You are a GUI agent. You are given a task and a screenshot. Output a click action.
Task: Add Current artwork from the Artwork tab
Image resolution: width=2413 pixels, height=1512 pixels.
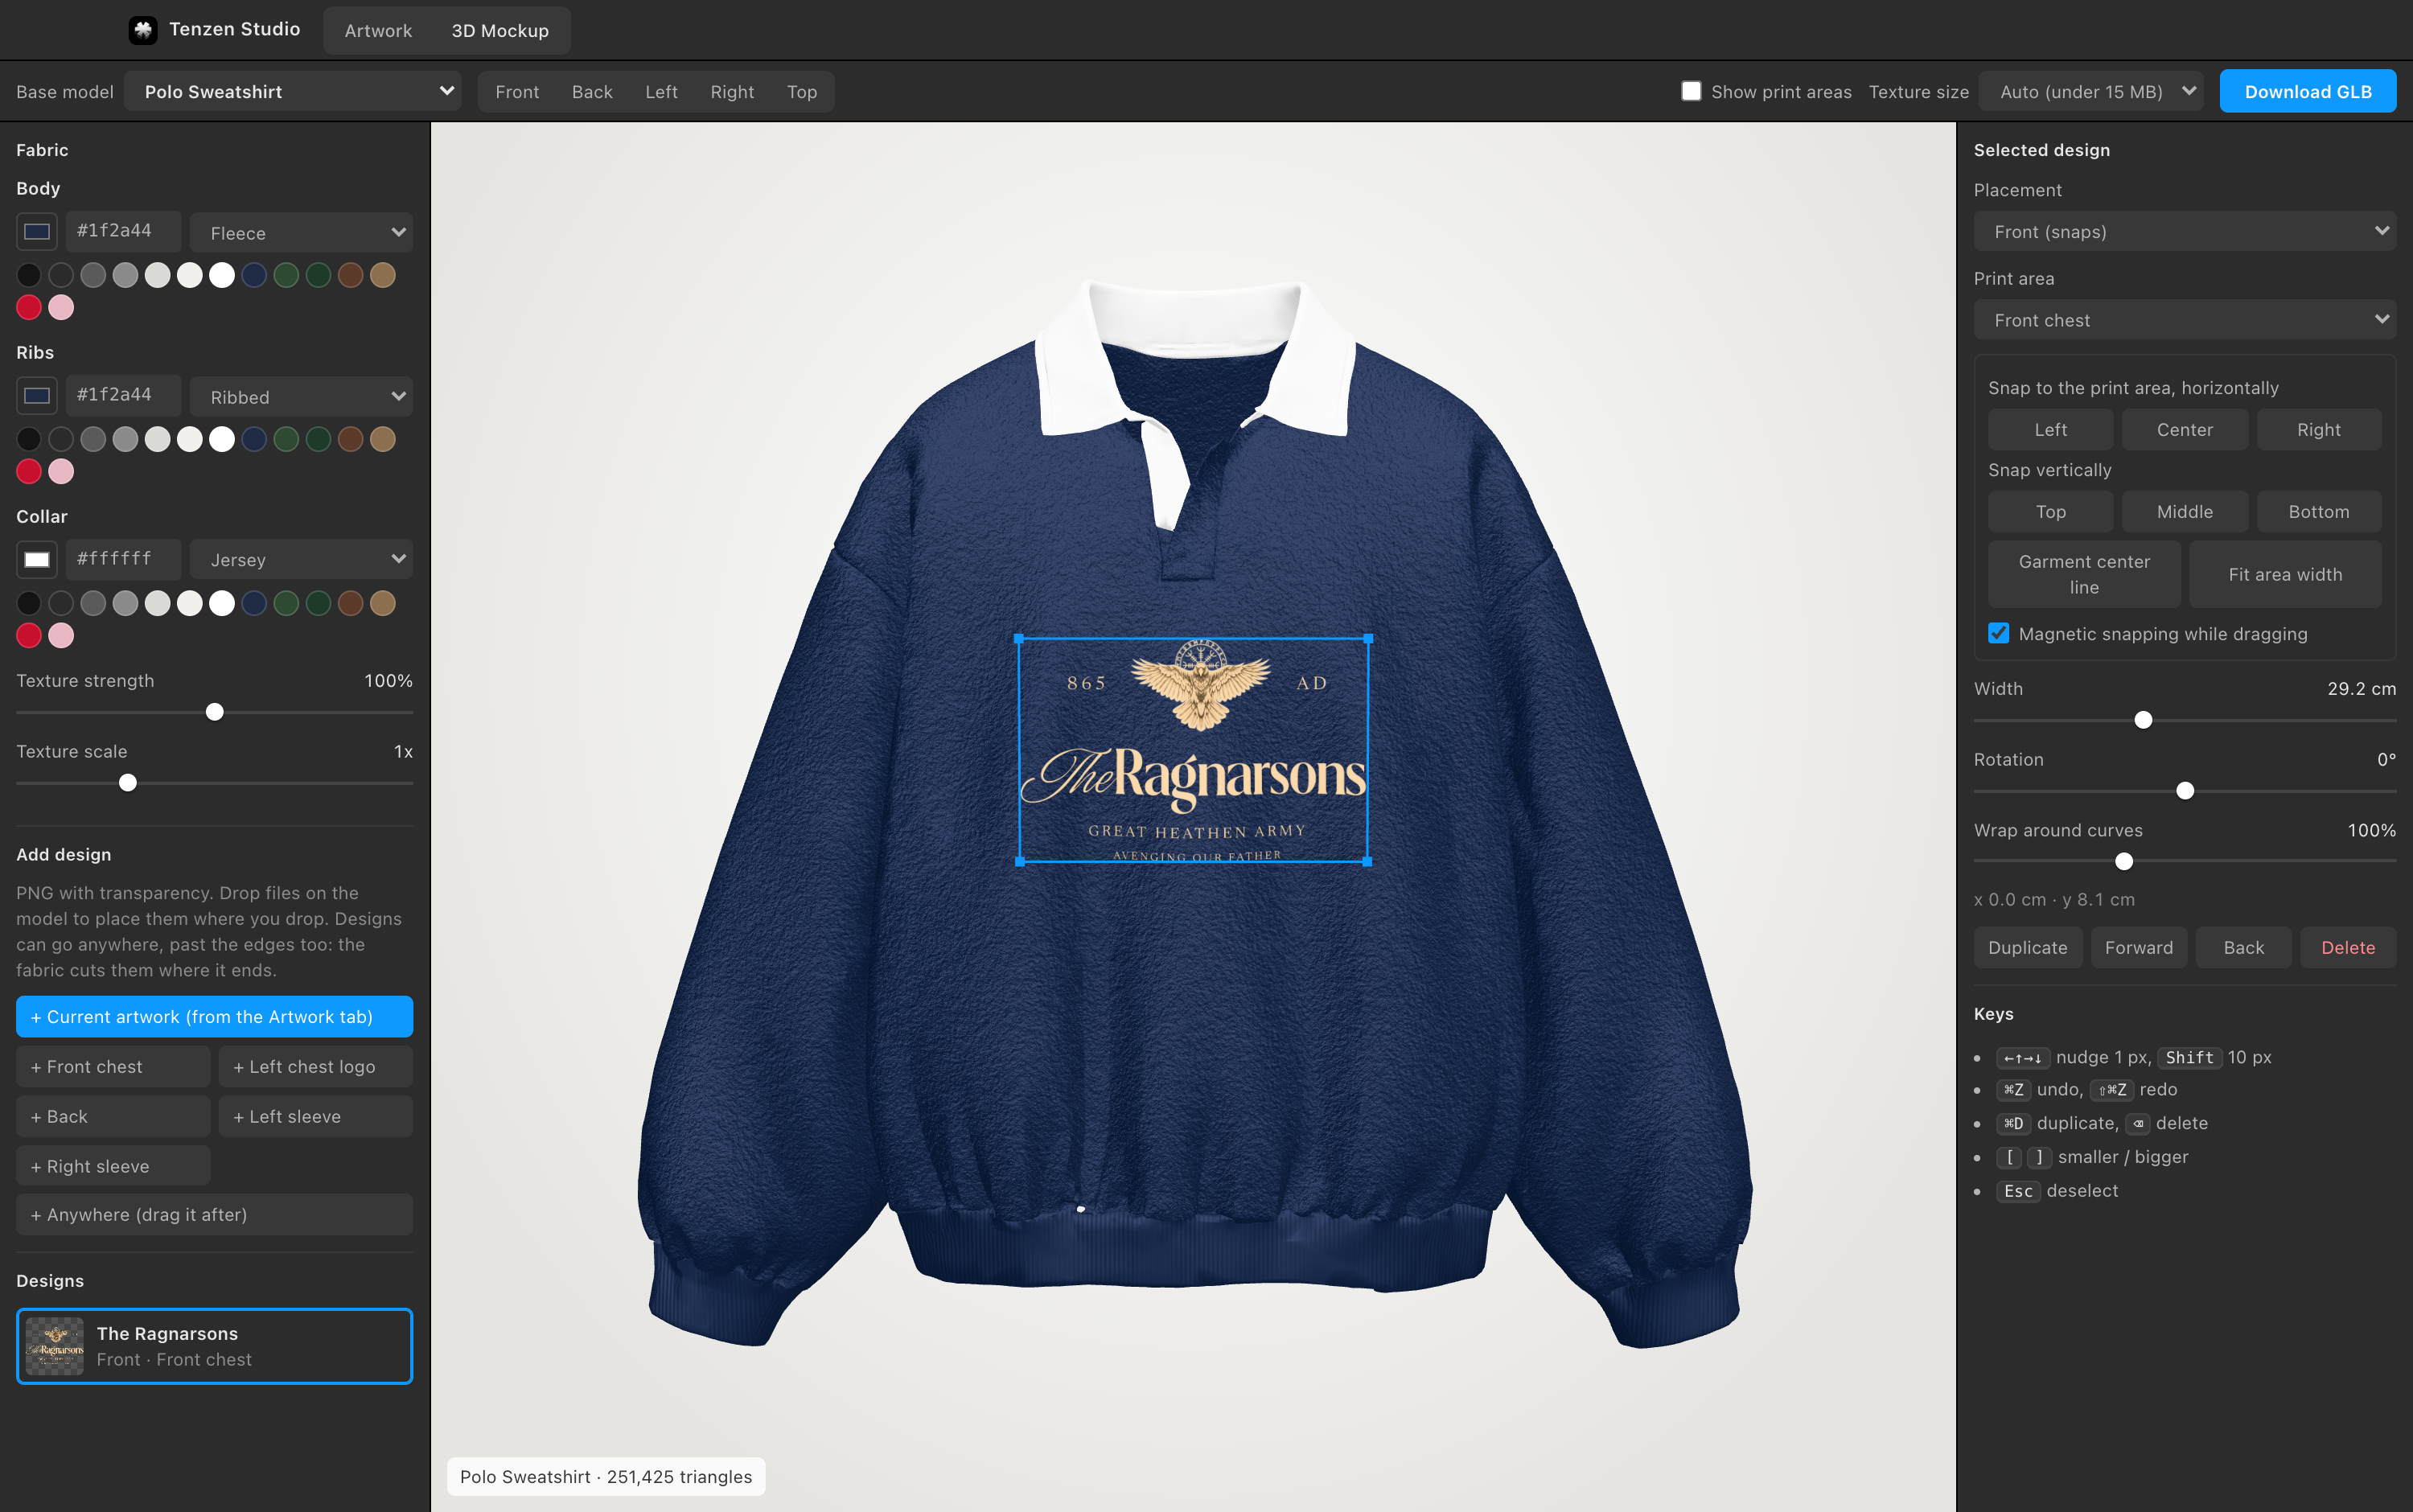214,1016
